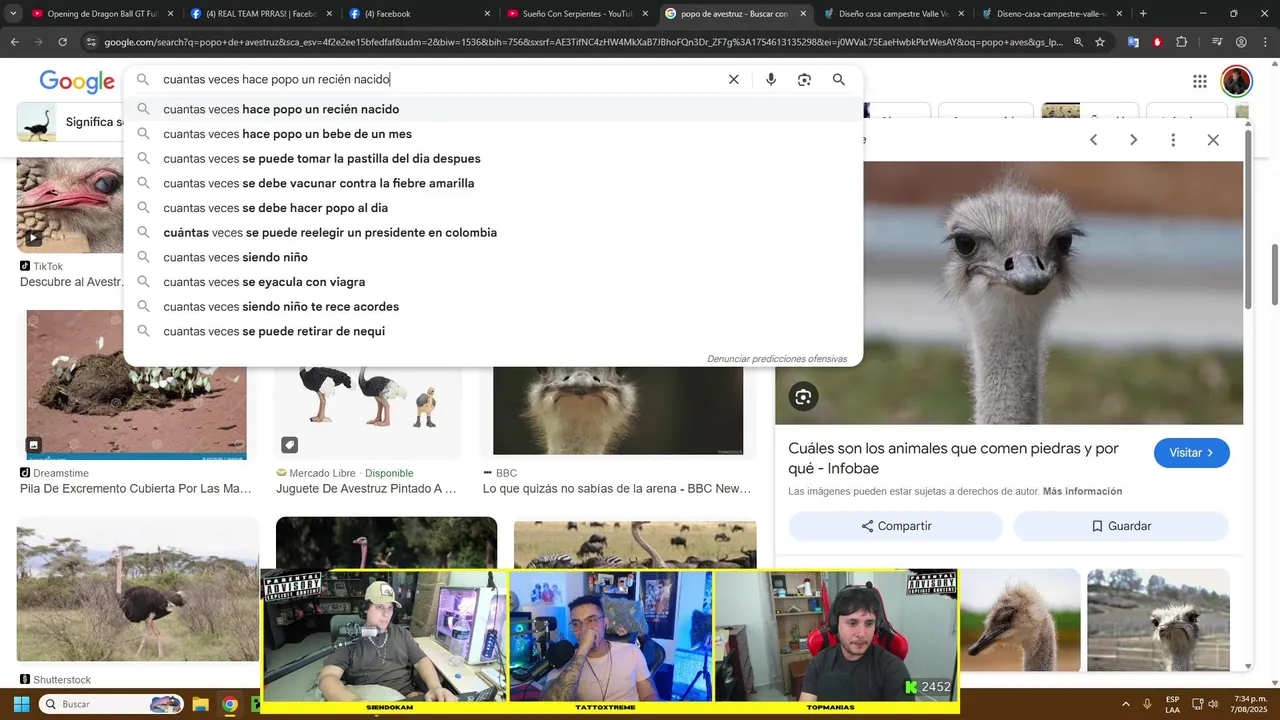Switch to 'Opening de Dragon Ball GT' tab
This screenshot has height=720, width=1280.
pos(103,14)
